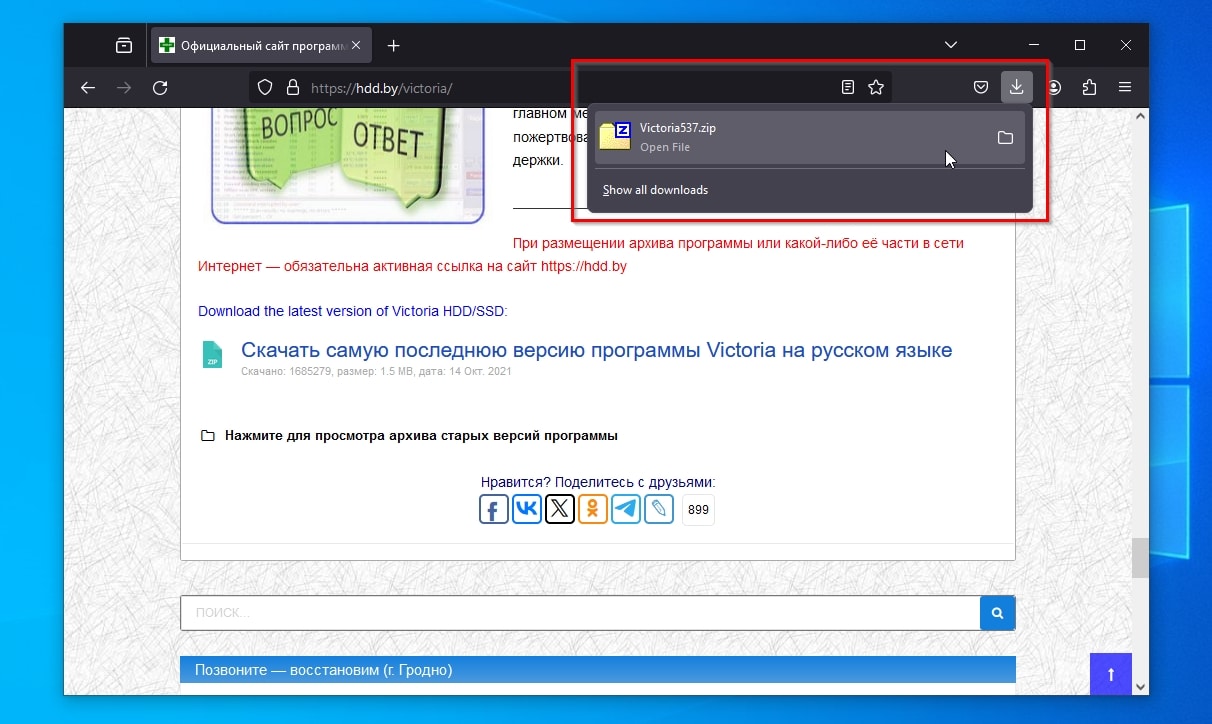Click the shield tracking protection icon
The image size is (1212, 724).
point(265,87)
